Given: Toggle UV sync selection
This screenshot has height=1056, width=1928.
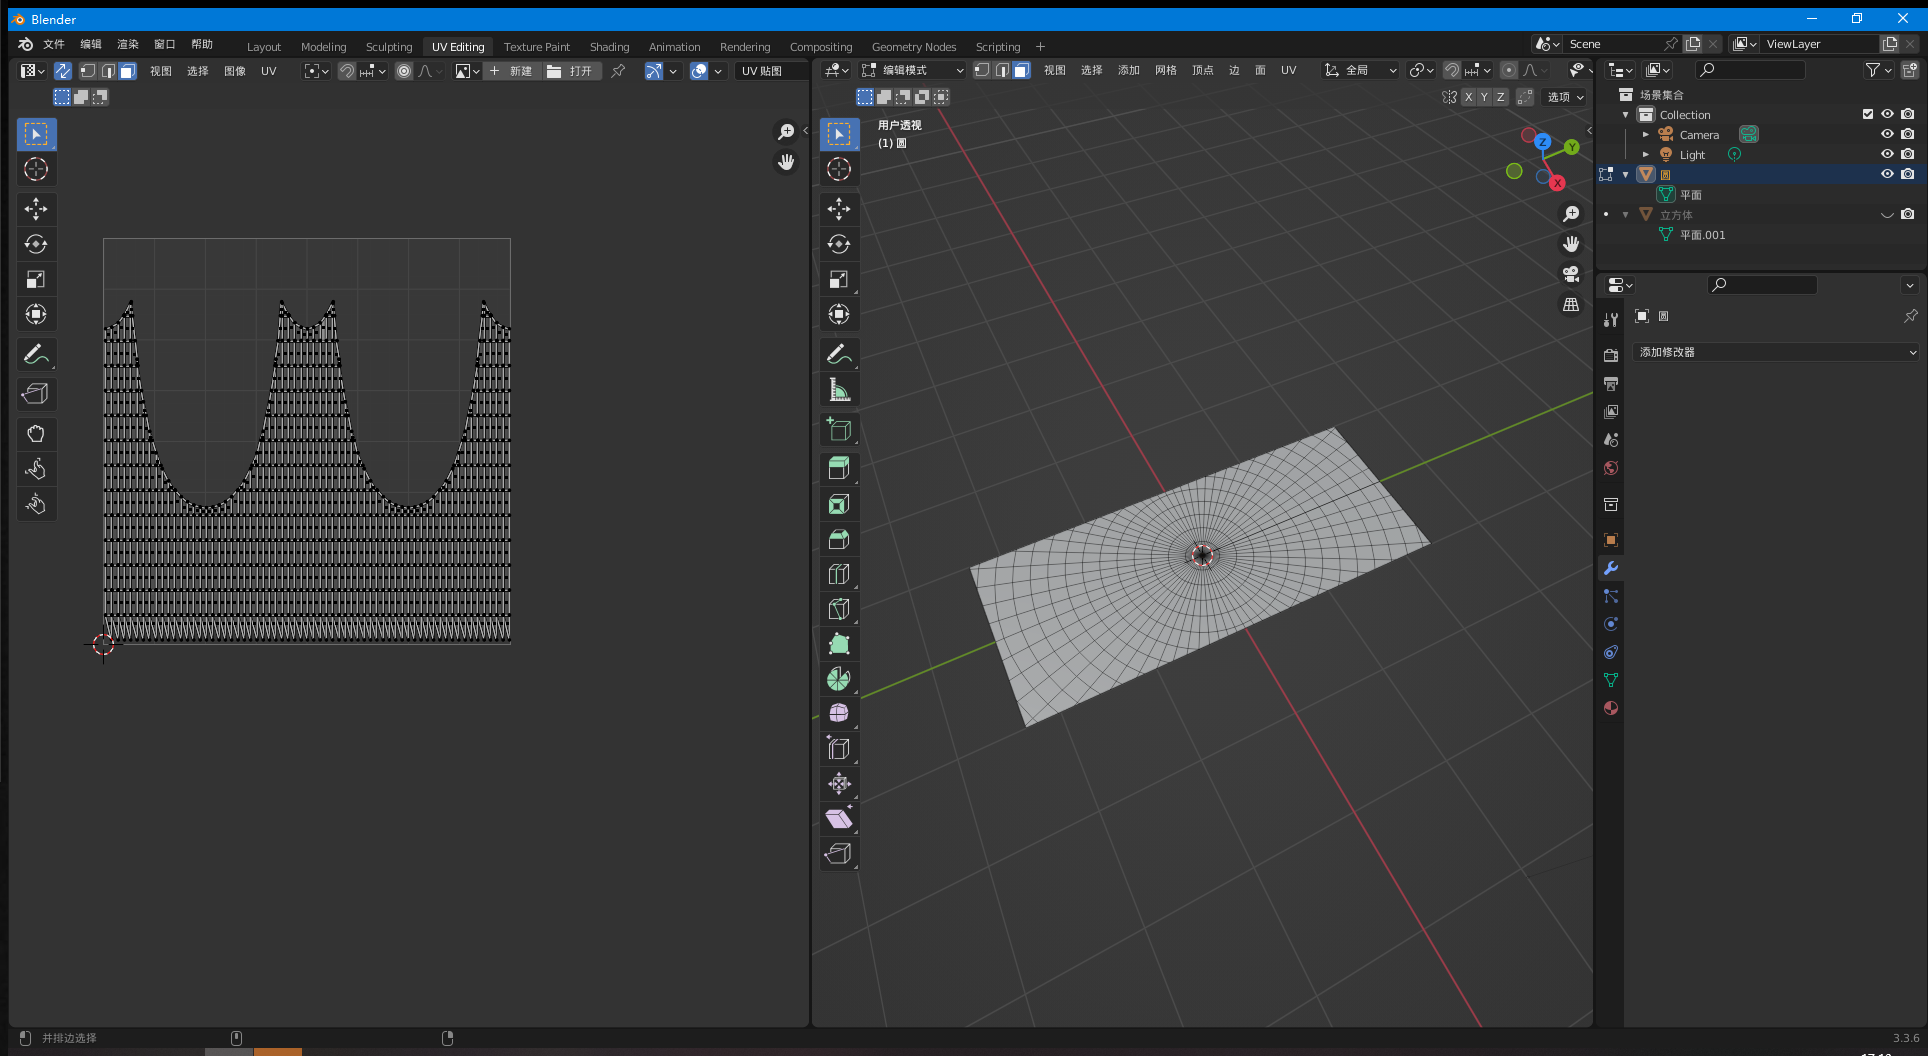Looking at the screenshot, I should 62,71.
